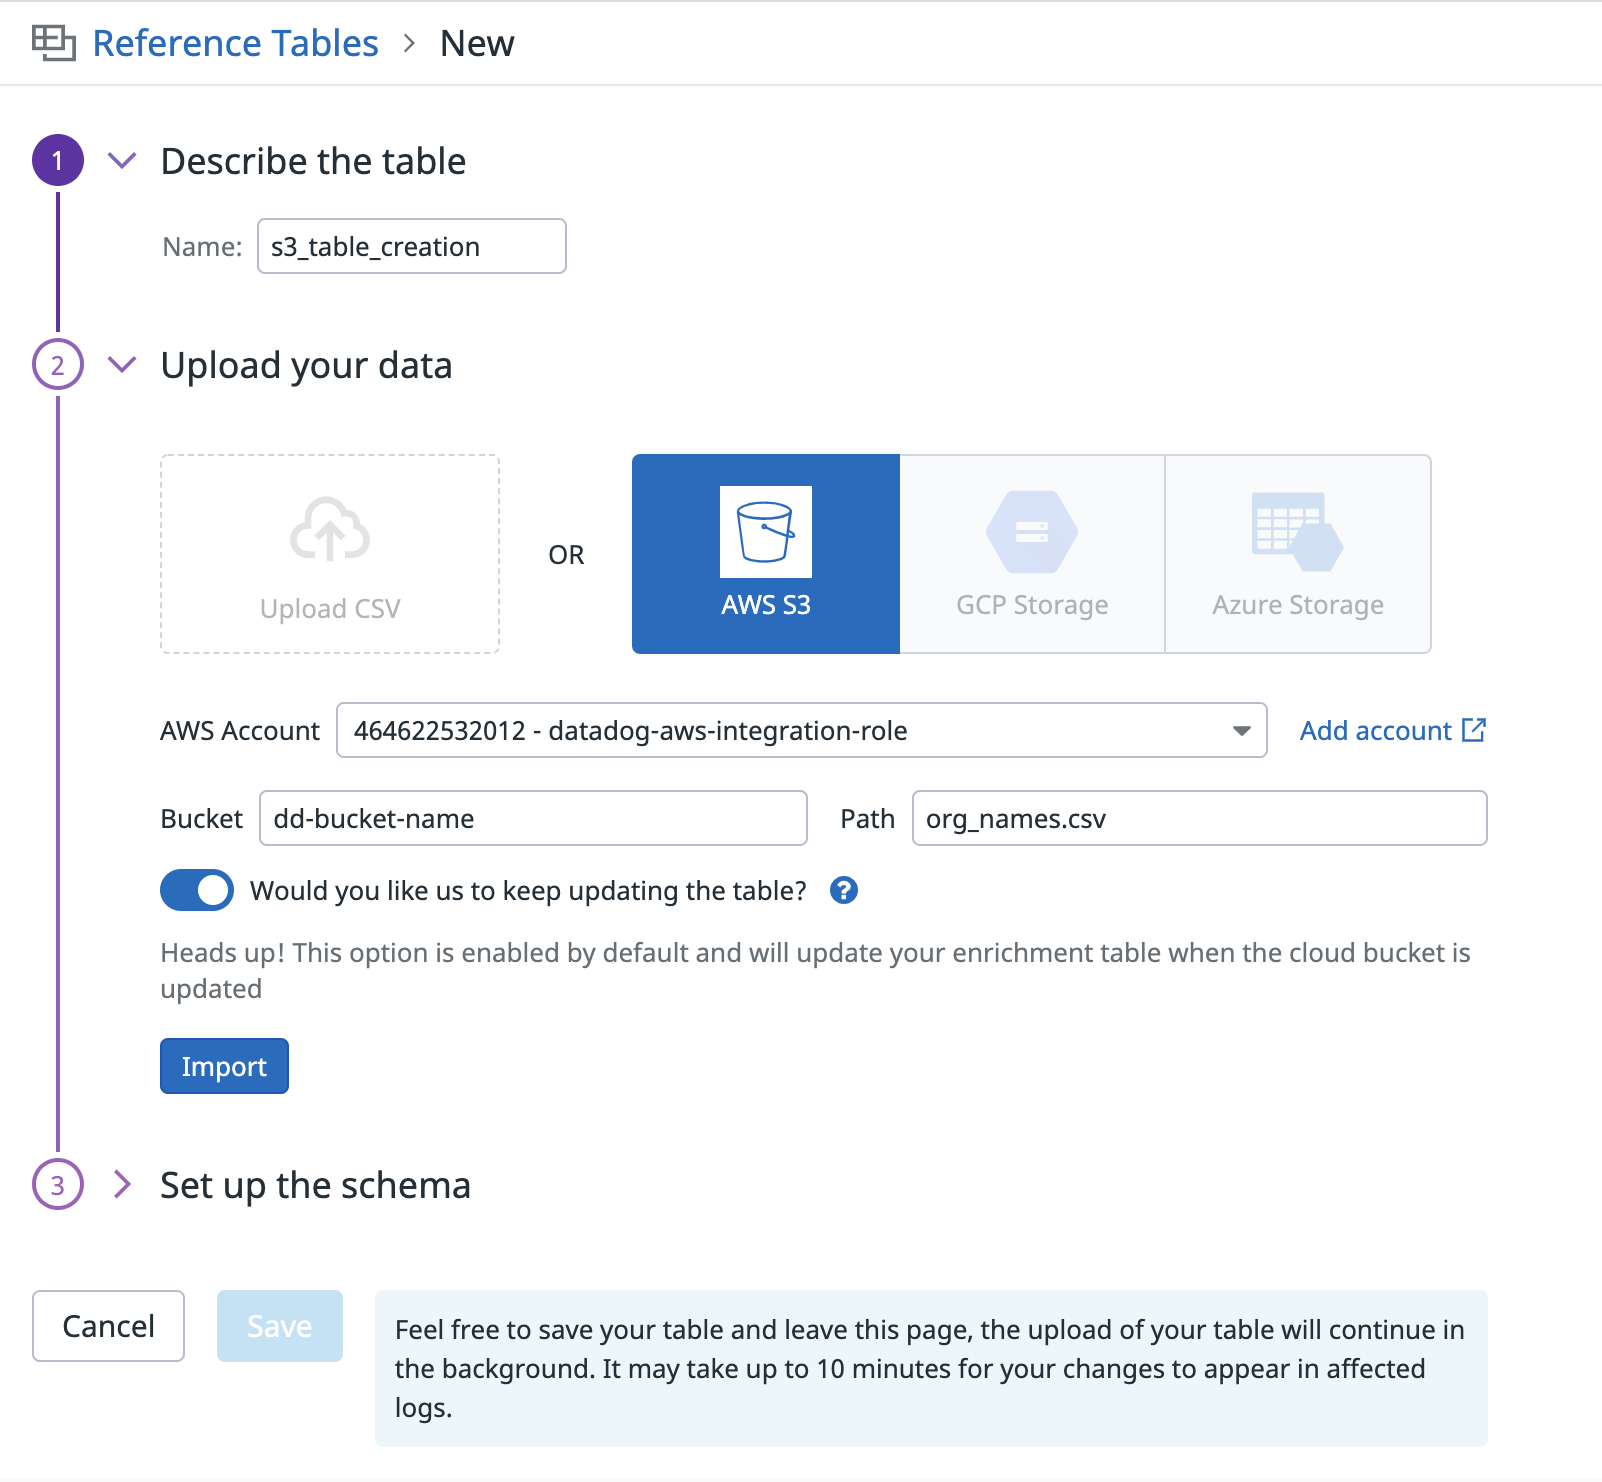Viewport: 1602px width, 1482px height.
Task: Open the AWS Account dropdown
Action: tap(802, 730)
